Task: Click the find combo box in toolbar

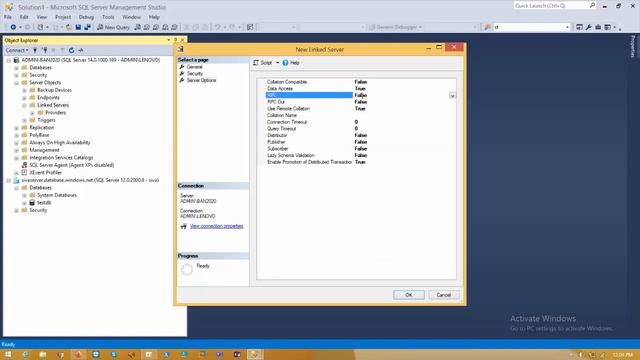Action: click(531, 27)
